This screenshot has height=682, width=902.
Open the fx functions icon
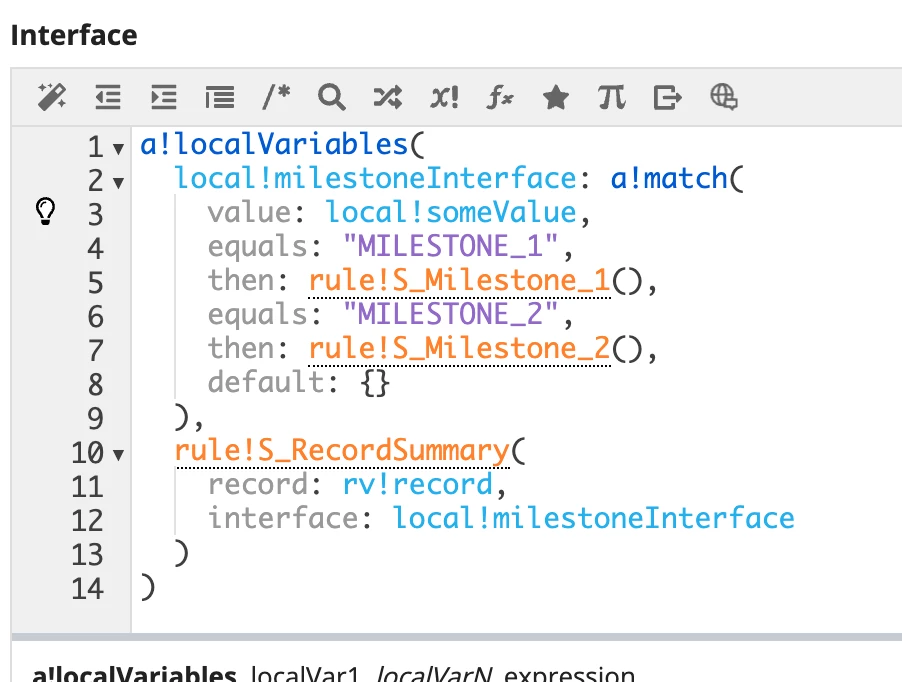coord(500,97)
